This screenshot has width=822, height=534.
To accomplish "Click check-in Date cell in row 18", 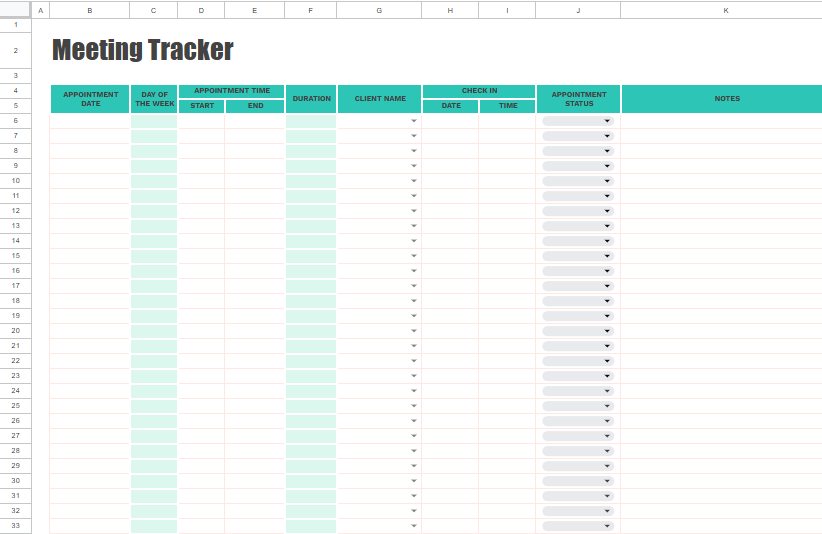I will point(450,301).
